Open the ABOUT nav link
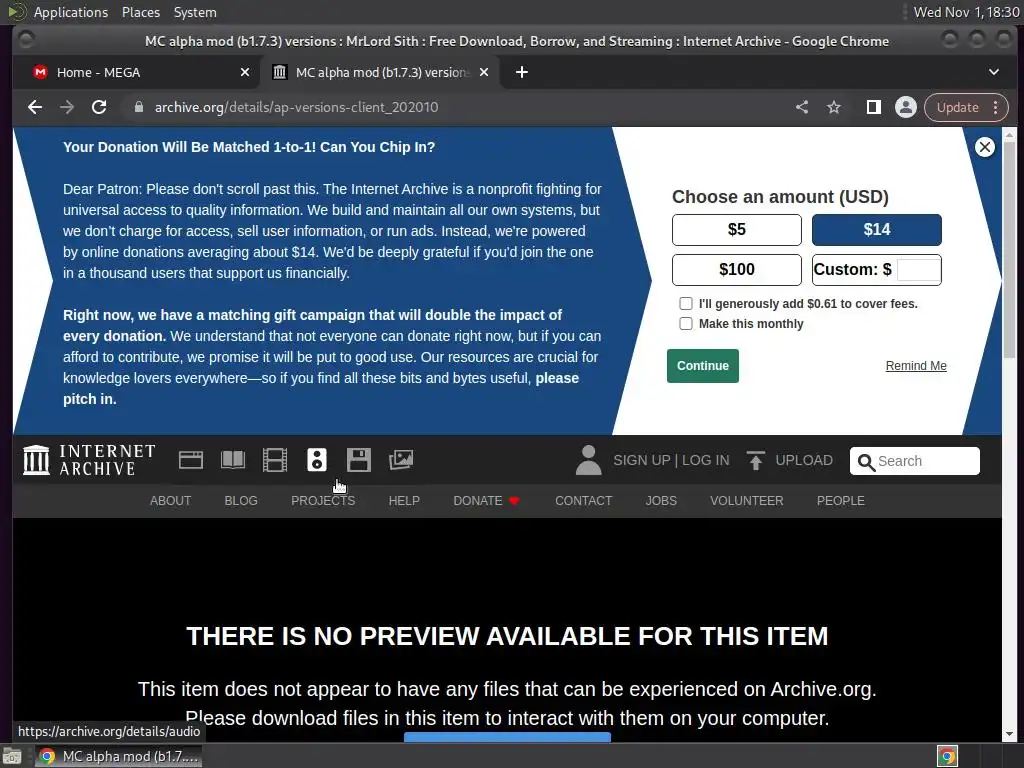The width and height of the screenshot is (1024, 768). point(170,501)
